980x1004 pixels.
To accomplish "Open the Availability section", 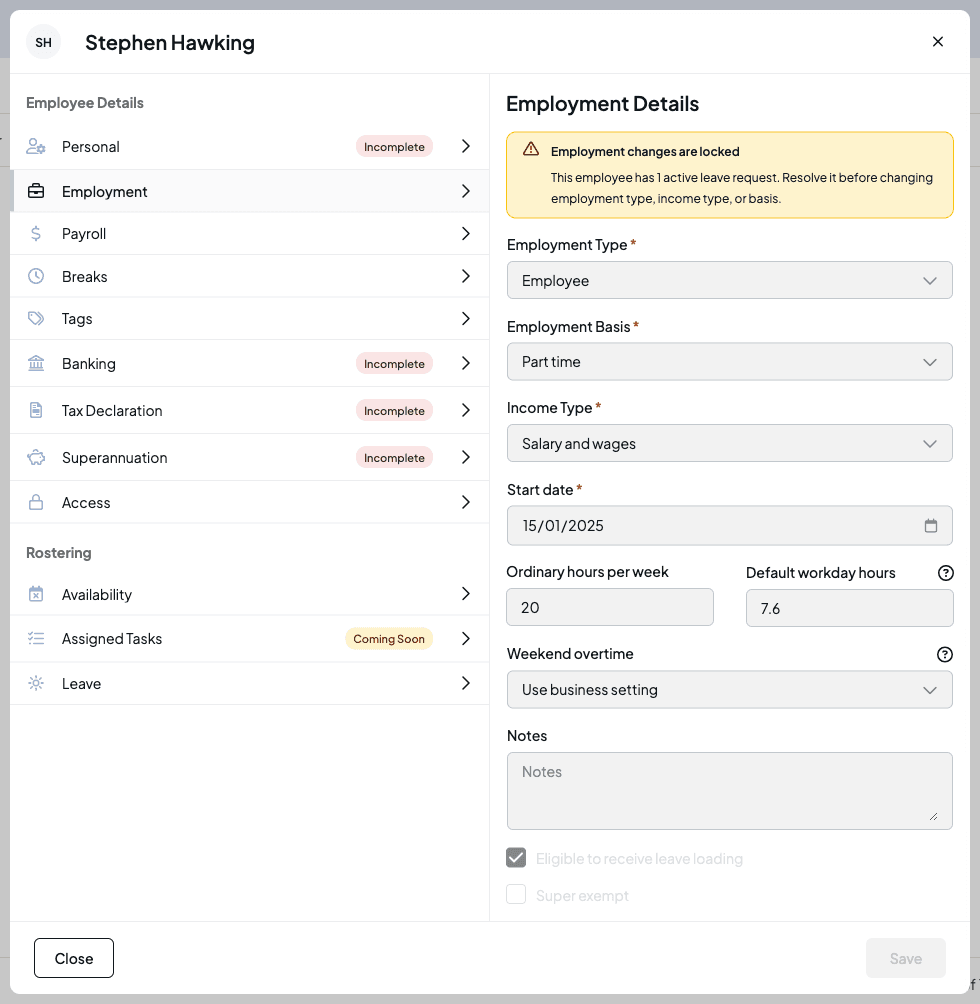I will point(250,594).
